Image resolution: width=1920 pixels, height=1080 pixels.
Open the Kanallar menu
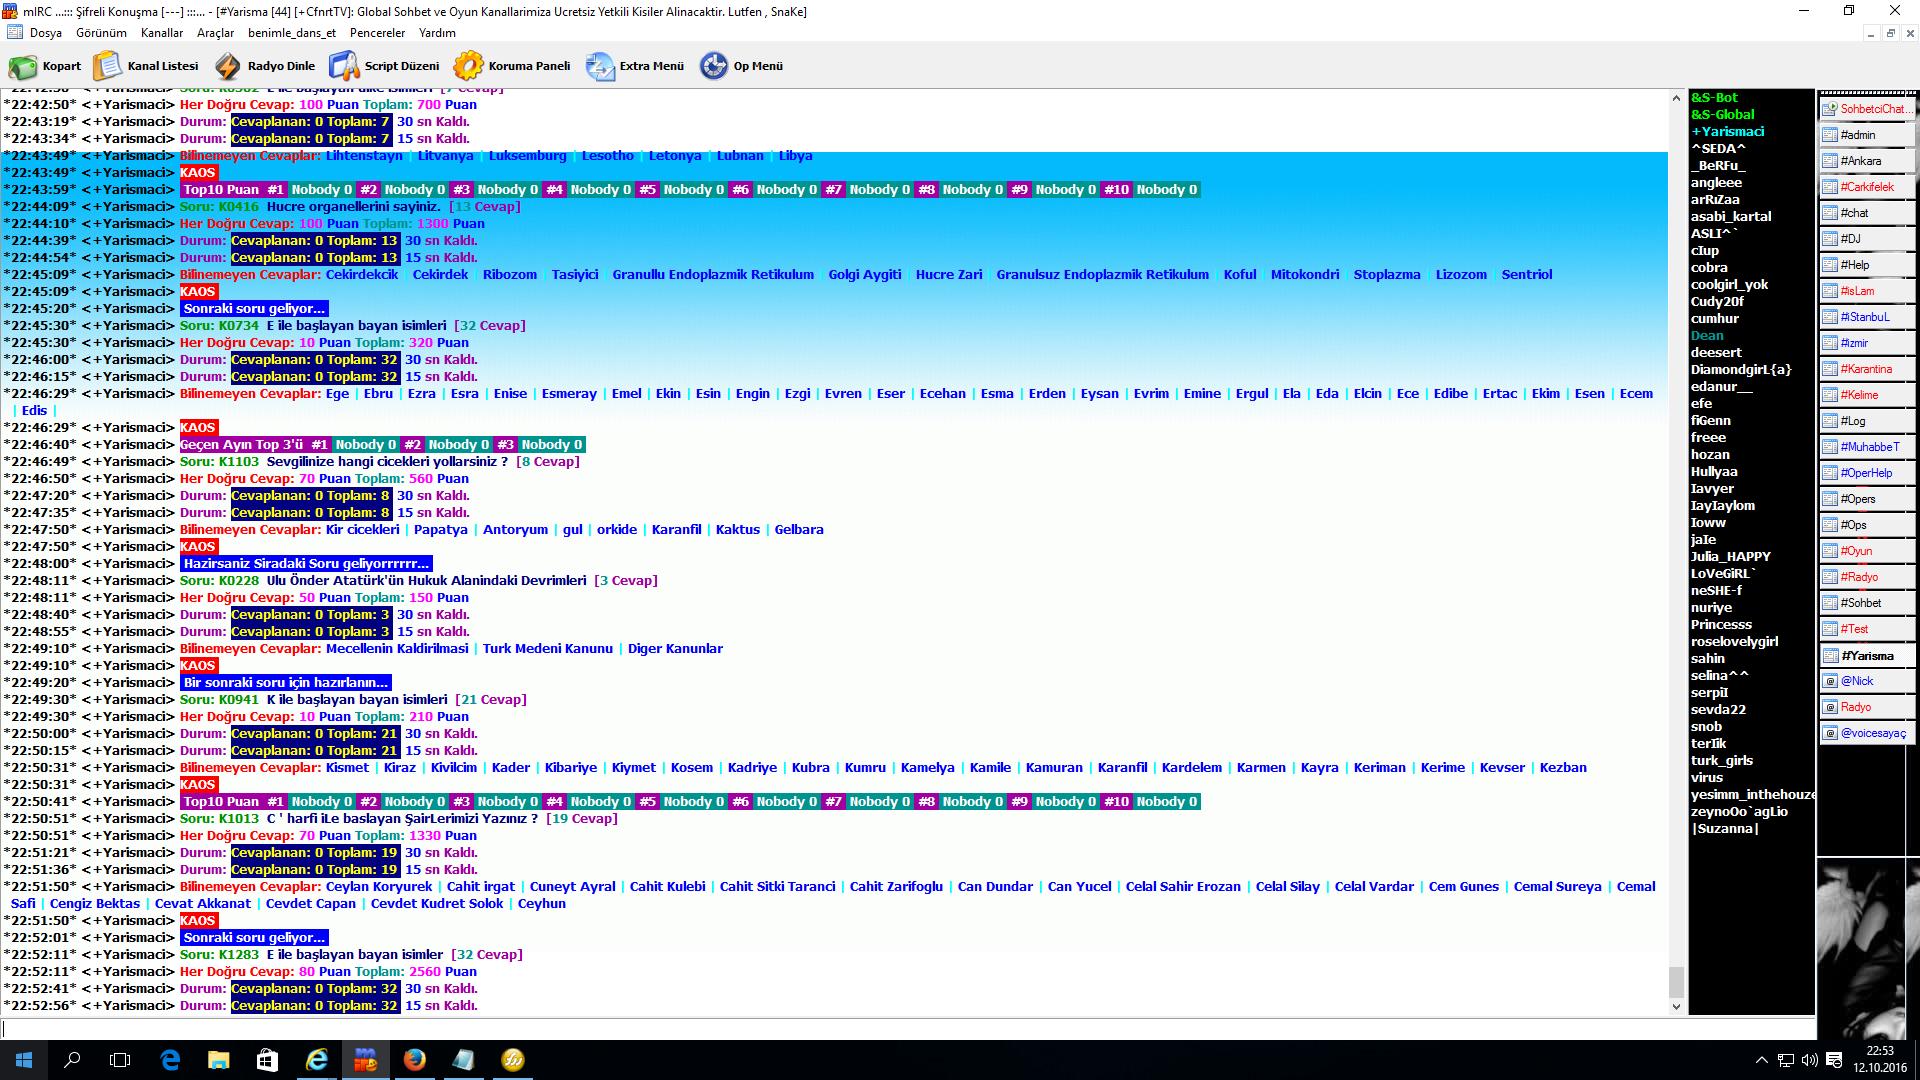[162, 33]
